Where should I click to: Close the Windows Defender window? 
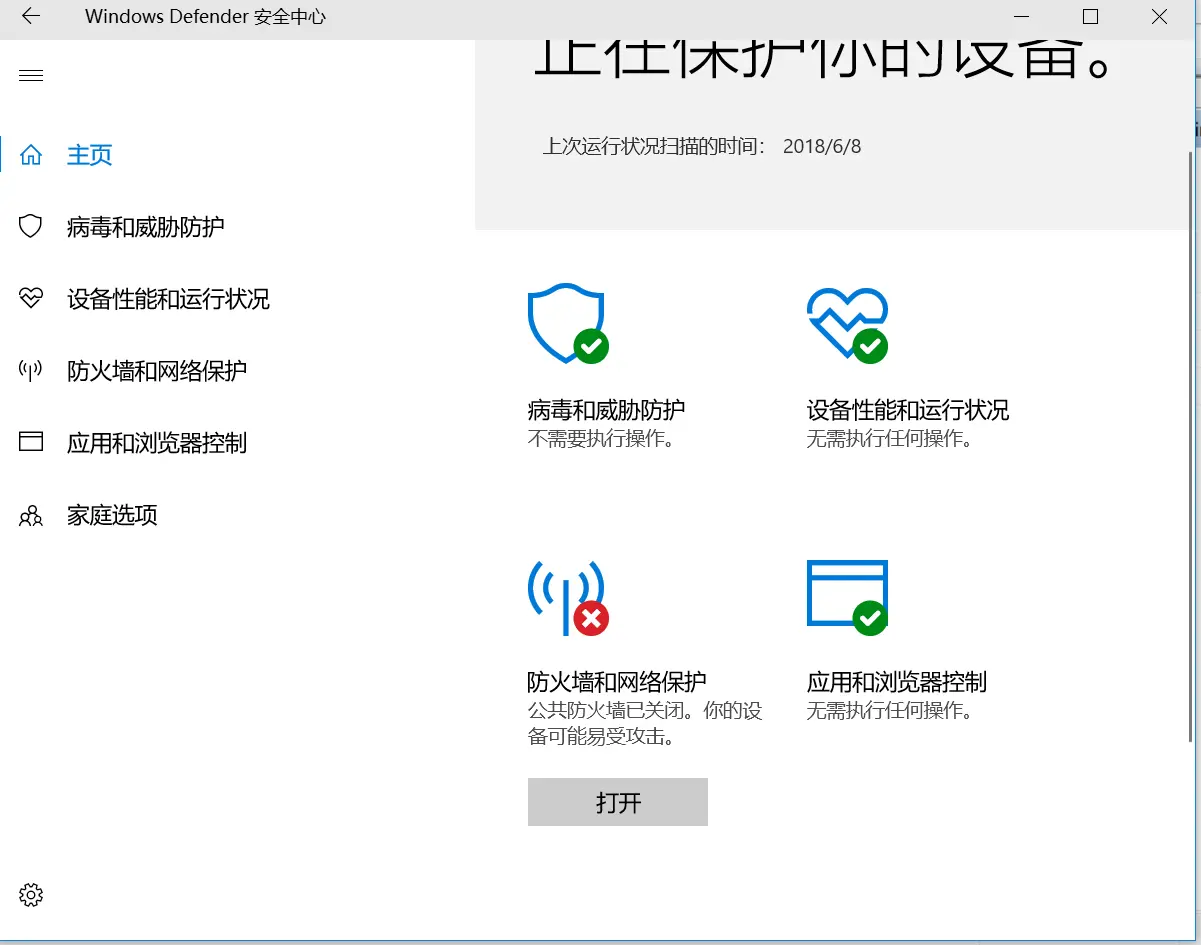tap(1159, 17)
